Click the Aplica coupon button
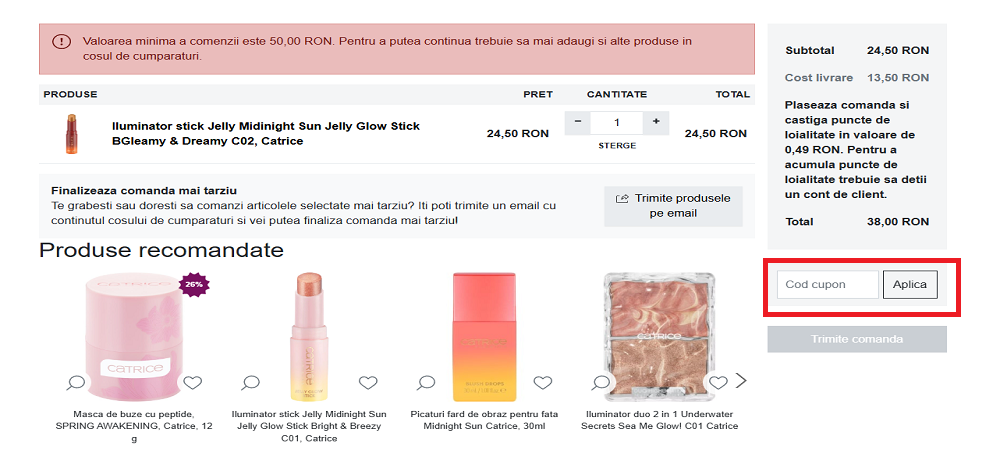Viewport: 1000px width, 450px height. (910, 285)
